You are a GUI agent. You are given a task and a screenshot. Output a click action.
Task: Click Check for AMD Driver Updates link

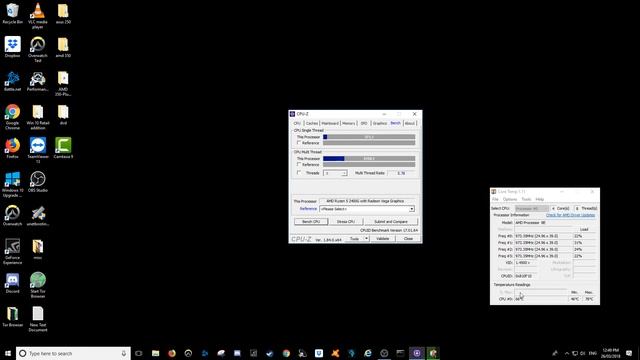[x=570, y=215]
